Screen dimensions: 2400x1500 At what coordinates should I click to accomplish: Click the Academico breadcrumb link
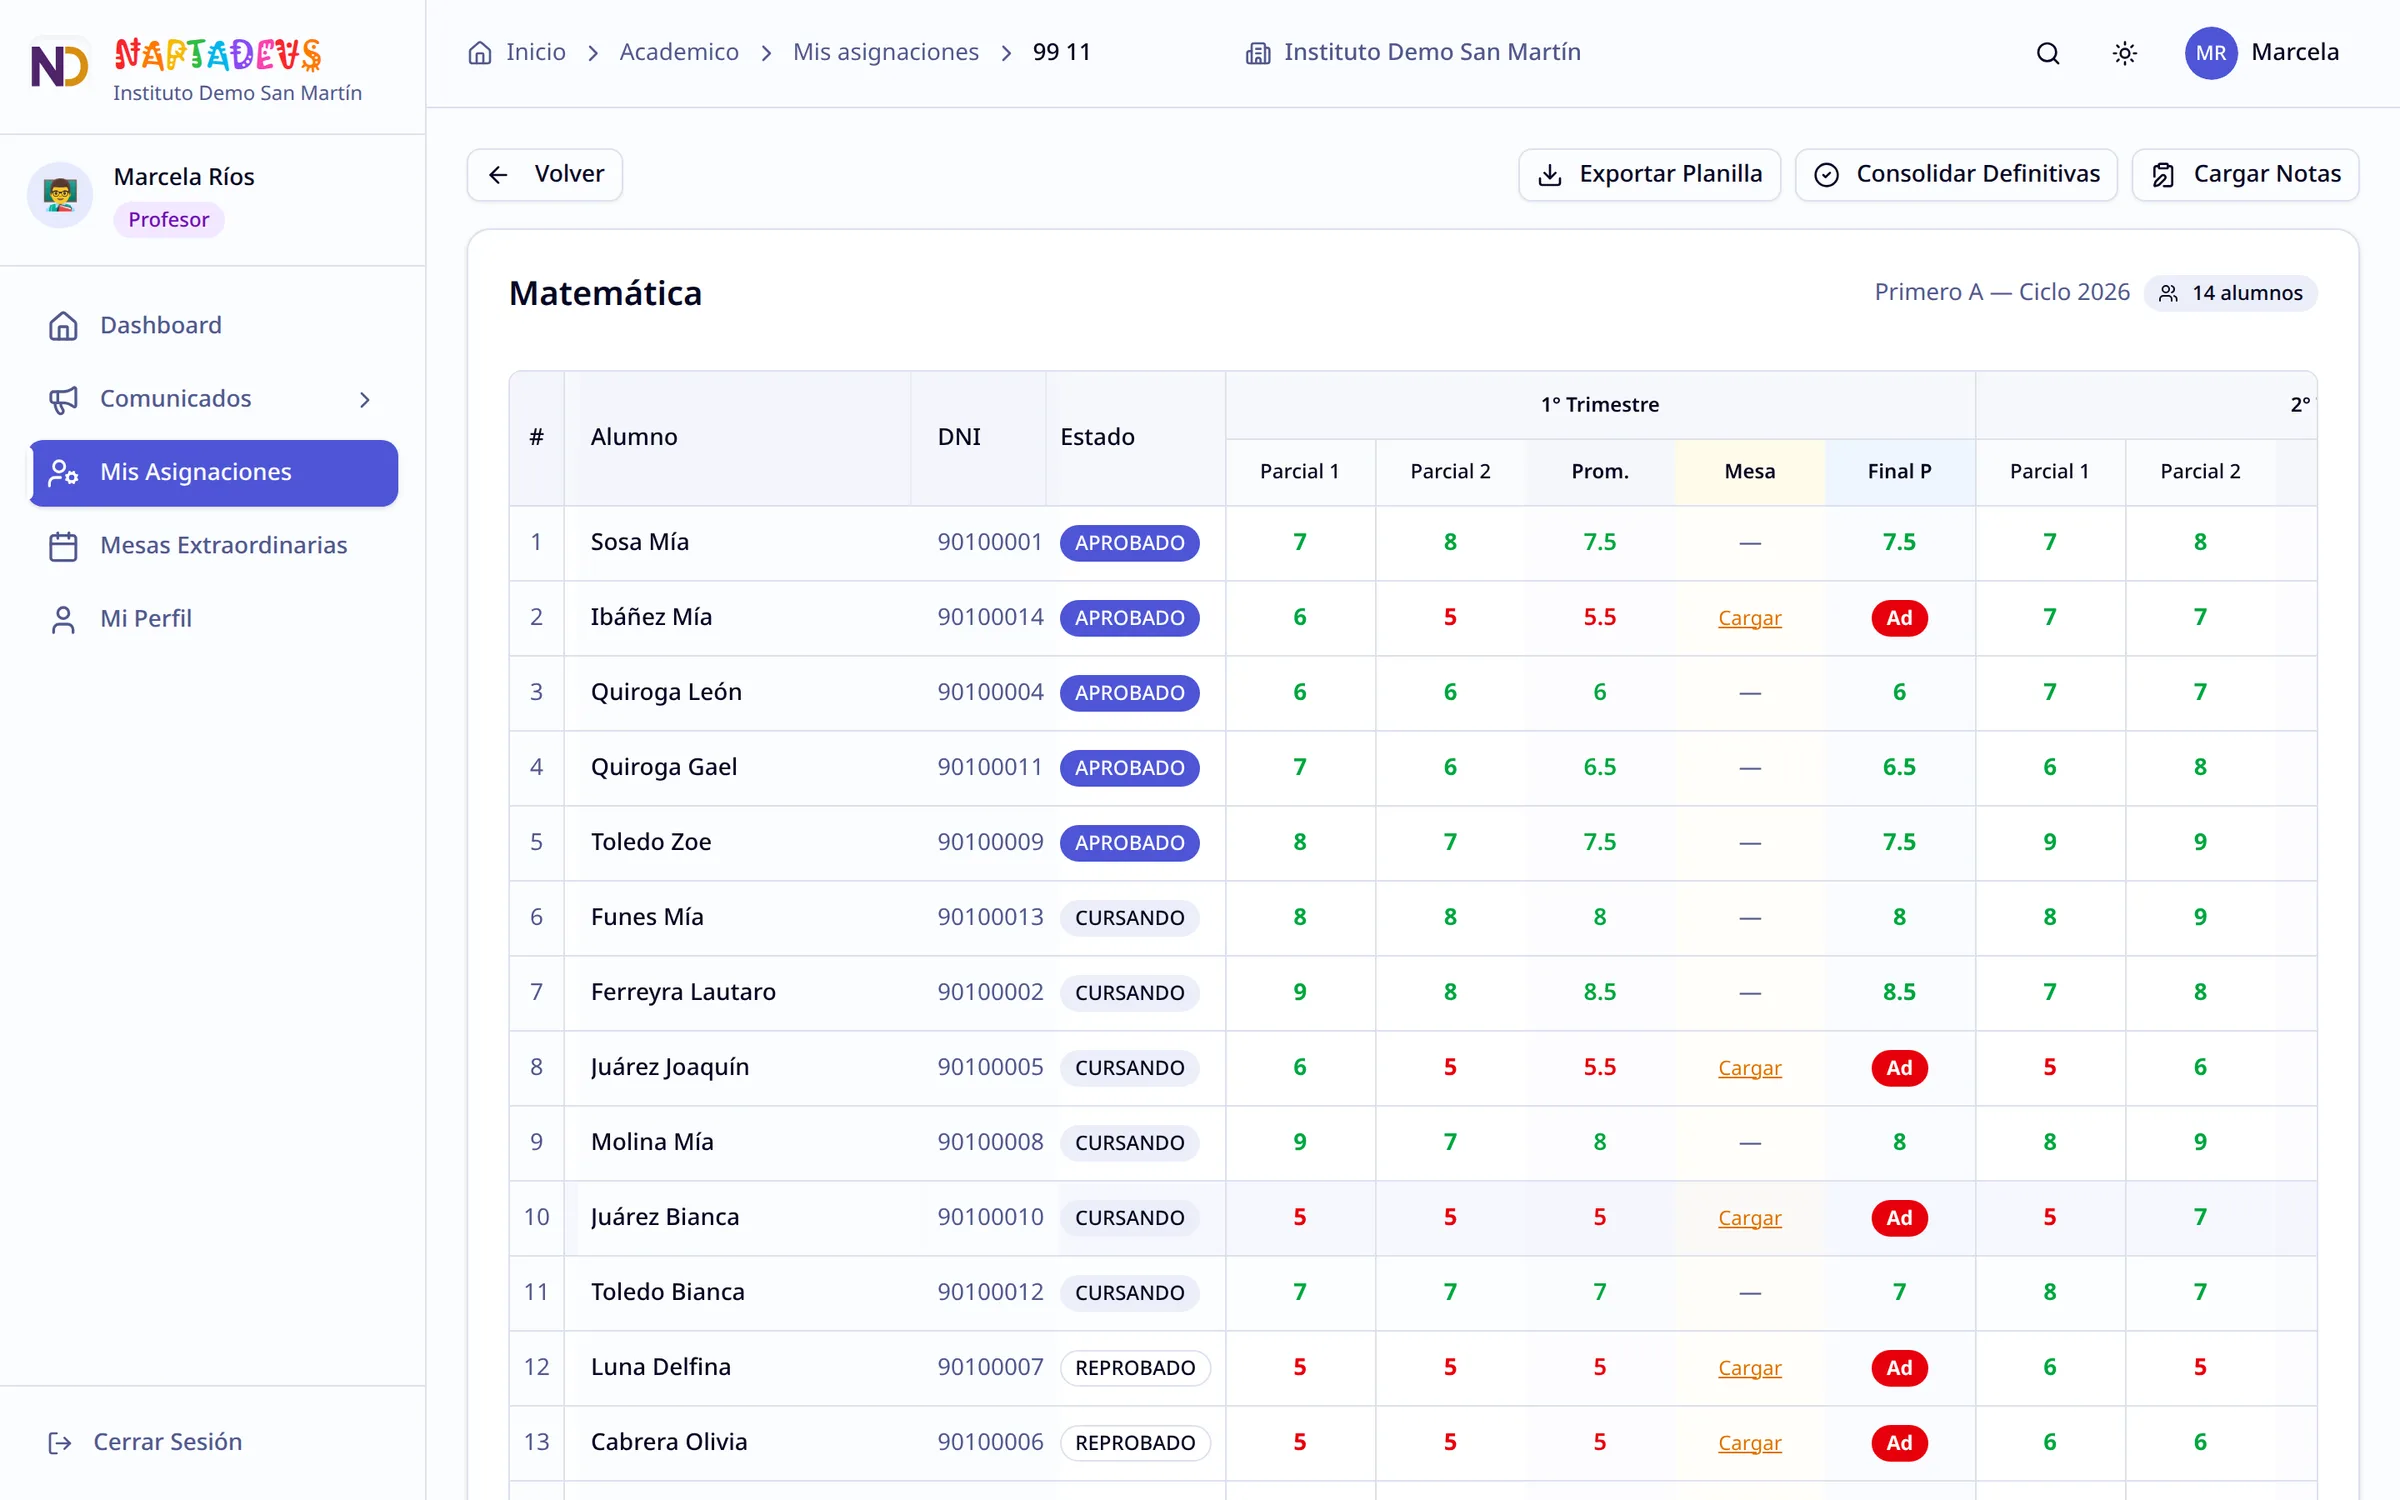[x=678, y=52]
